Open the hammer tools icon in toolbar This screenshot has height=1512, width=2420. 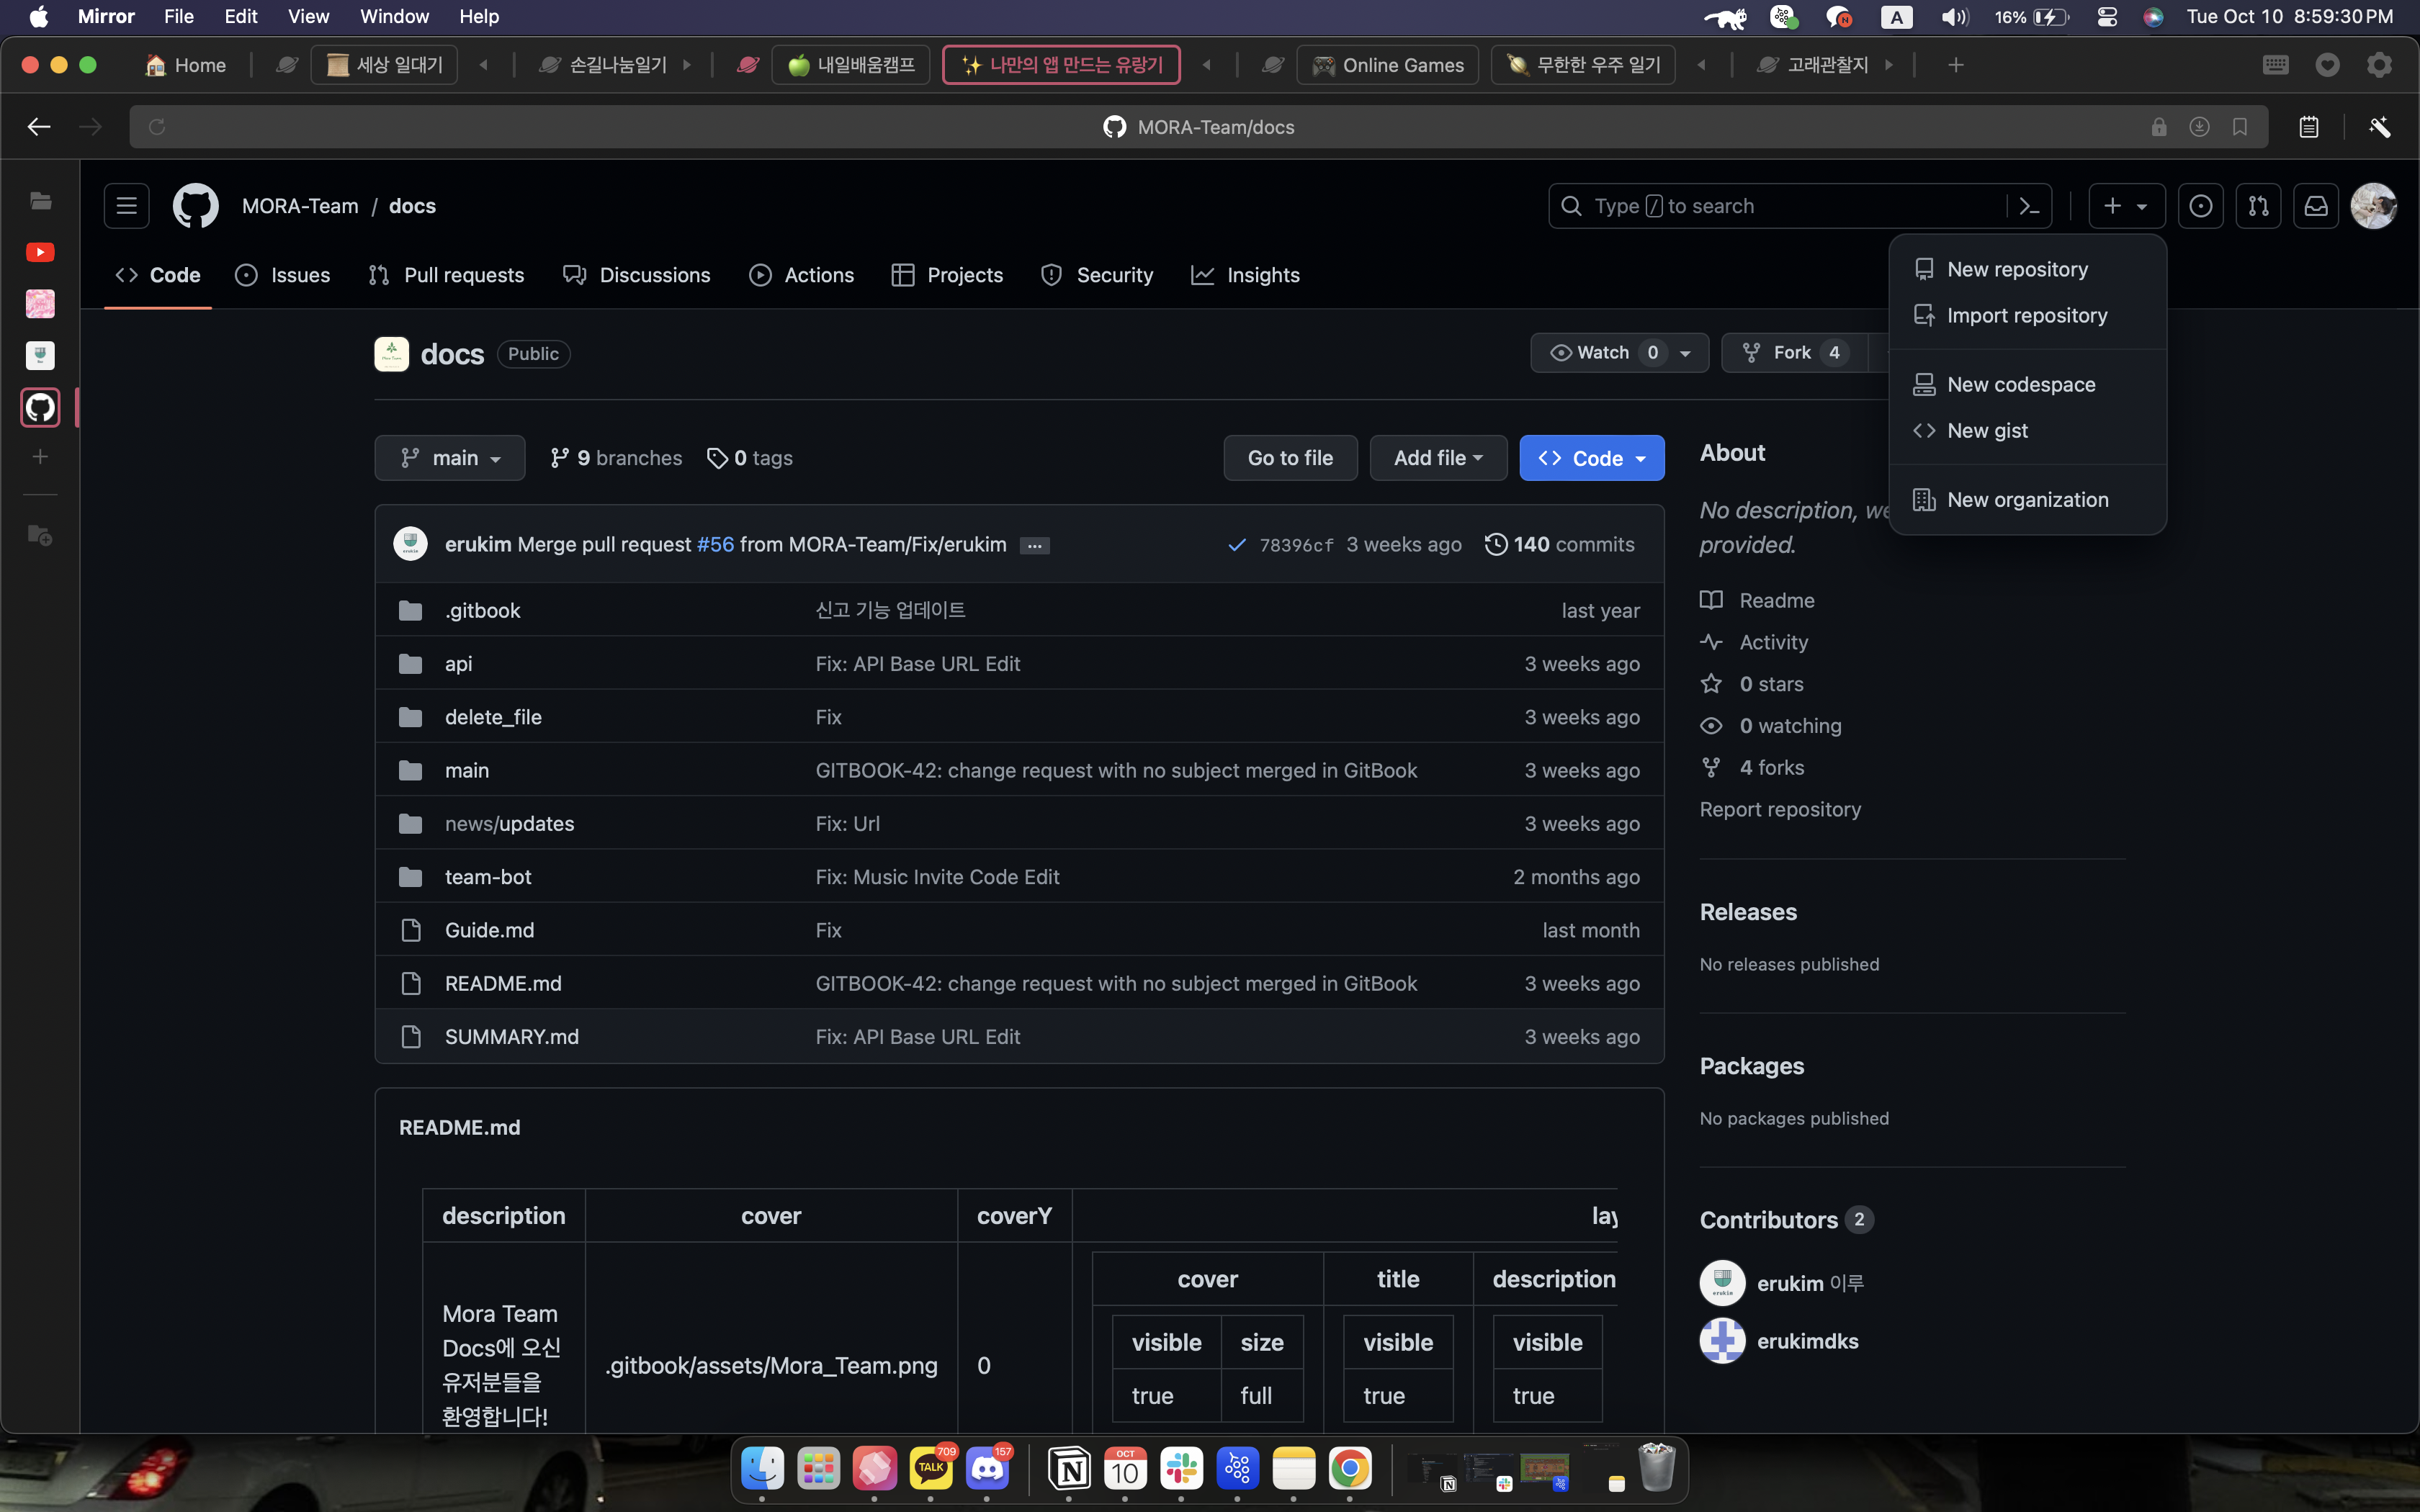click(x=2380, y=127)
